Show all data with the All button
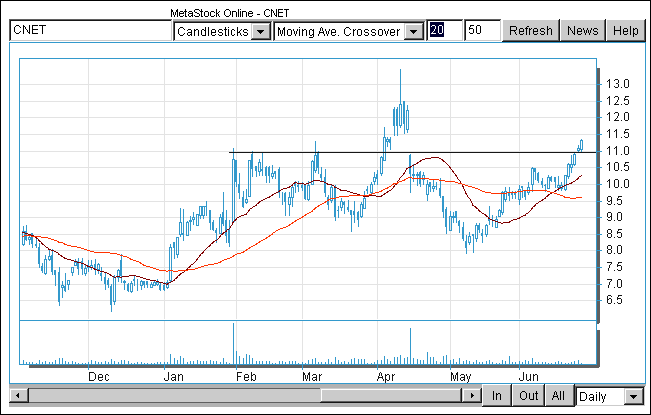Screen dimensions: 651x415 click(558, 396)
